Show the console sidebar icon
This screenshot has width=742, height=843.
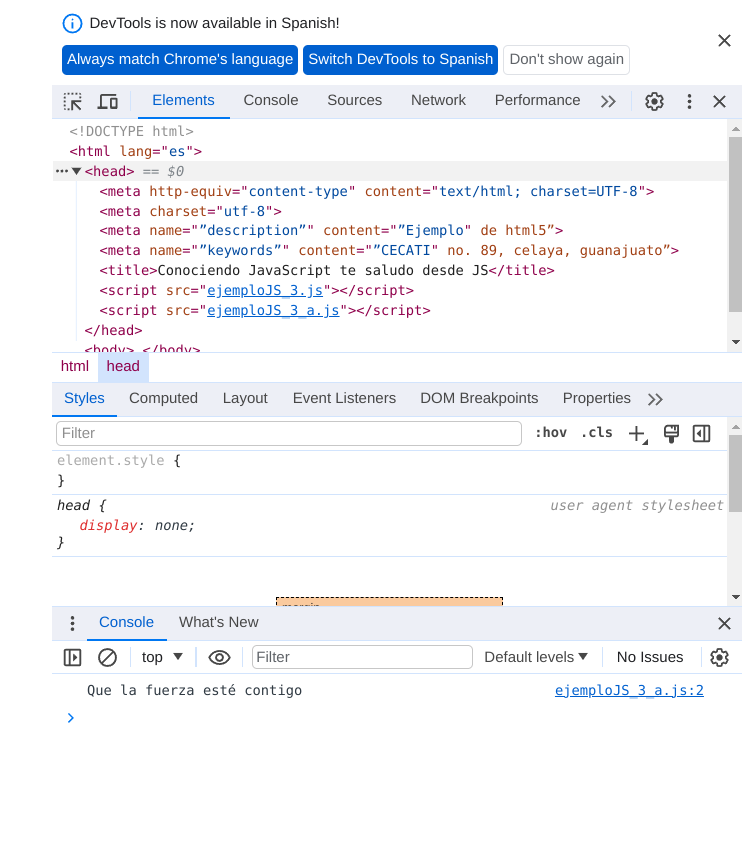72,657
